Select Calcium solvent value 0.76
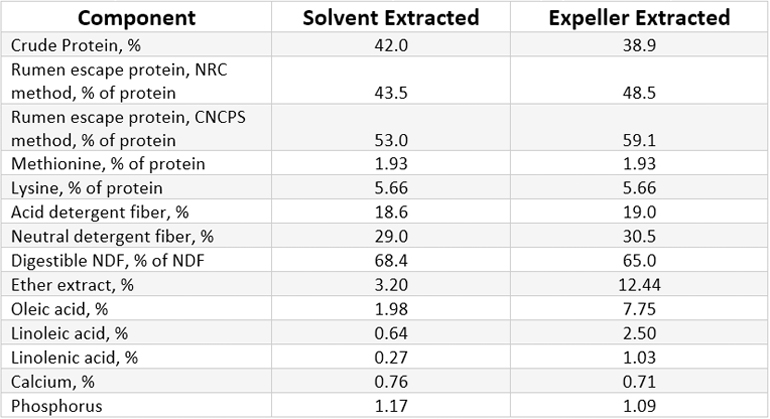770x419 pixels. (392, 376)
